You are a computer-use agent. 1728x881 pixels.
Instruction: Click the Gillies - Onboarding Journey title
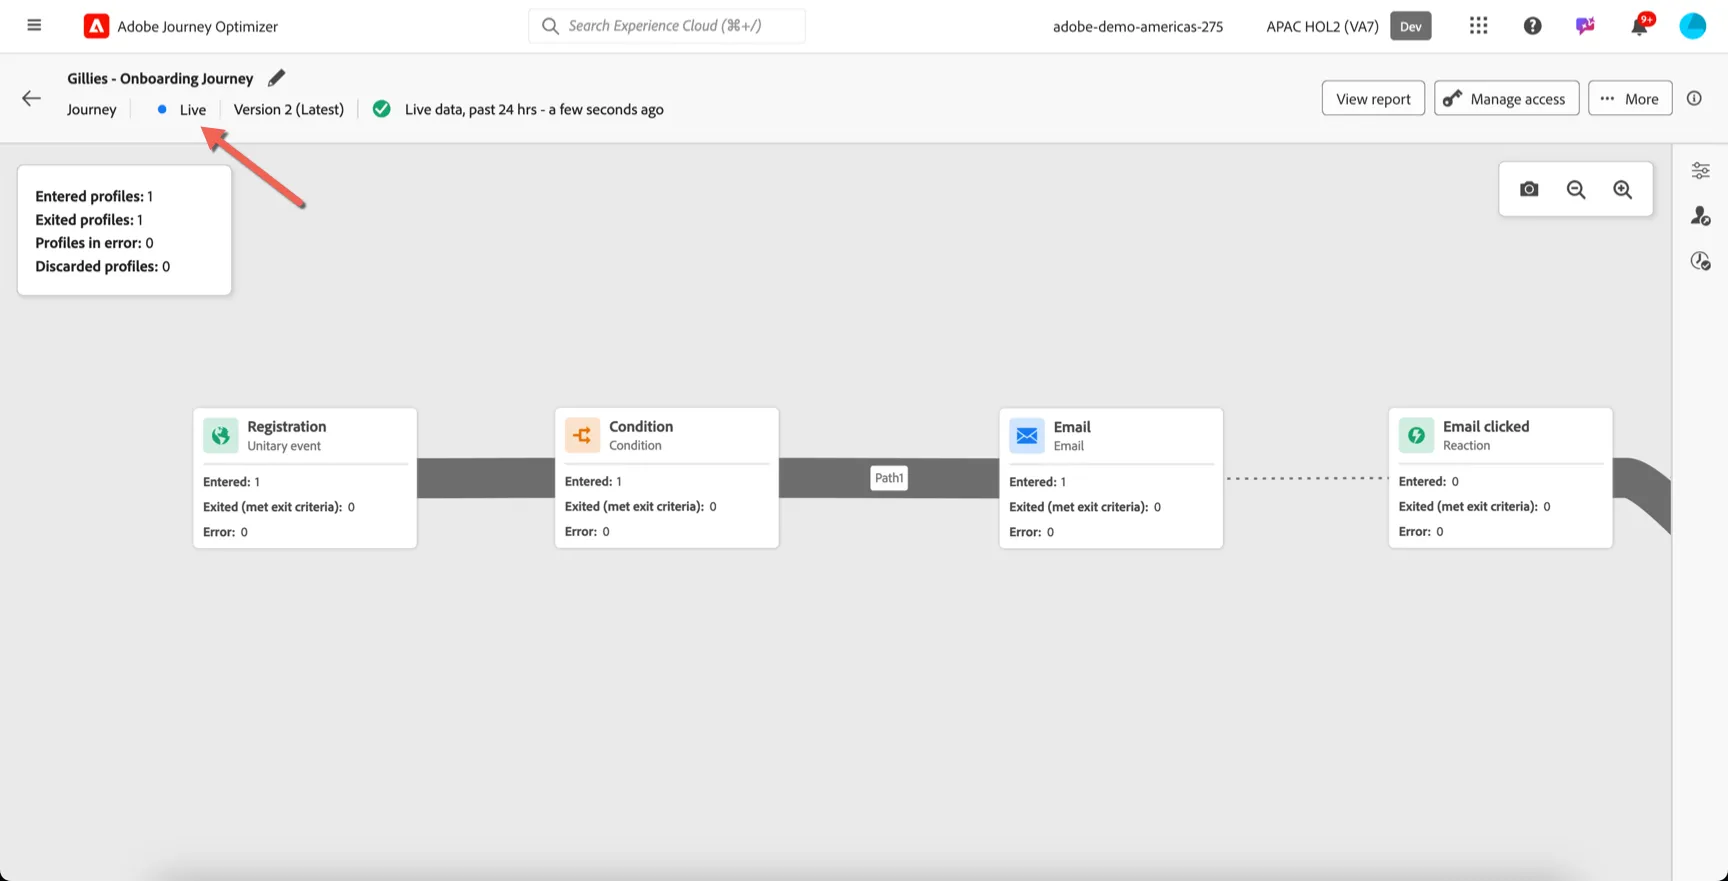click(x=160, y=78)
